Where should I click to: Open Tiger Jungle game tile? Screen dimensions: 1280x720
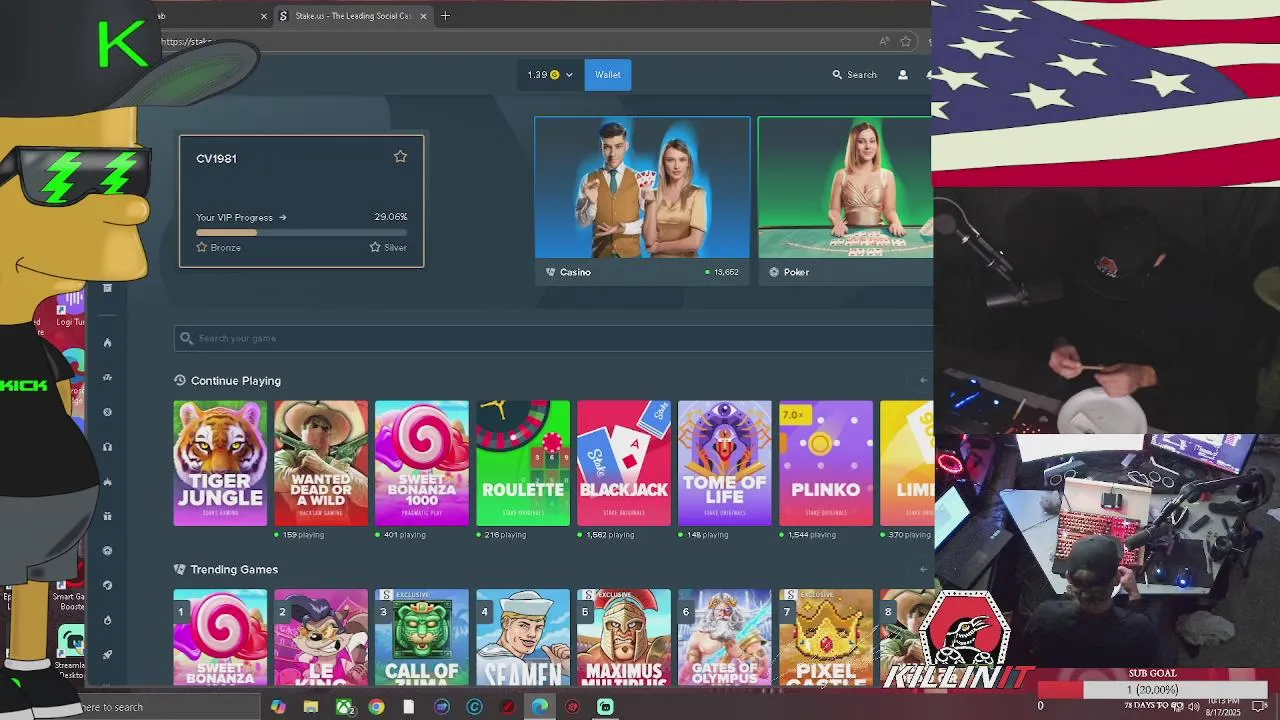click(220, 463)
